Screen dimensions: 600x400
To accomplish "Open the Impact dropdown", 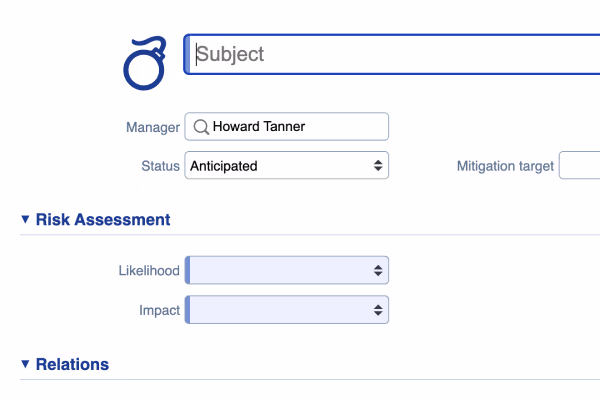I will coord(287,310).
